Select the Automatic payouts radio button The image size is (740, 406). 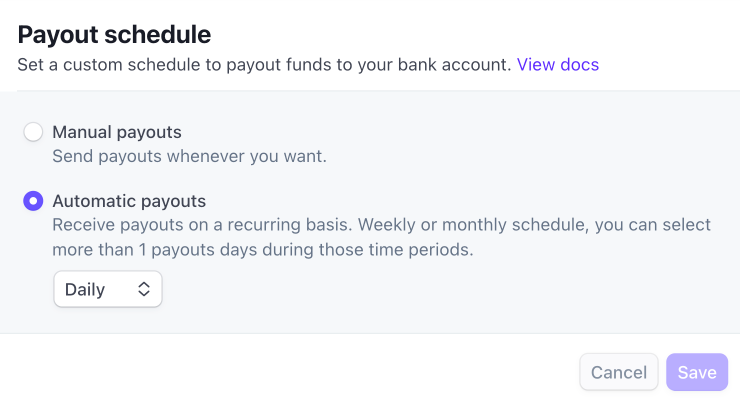click(x=33, y=201)
